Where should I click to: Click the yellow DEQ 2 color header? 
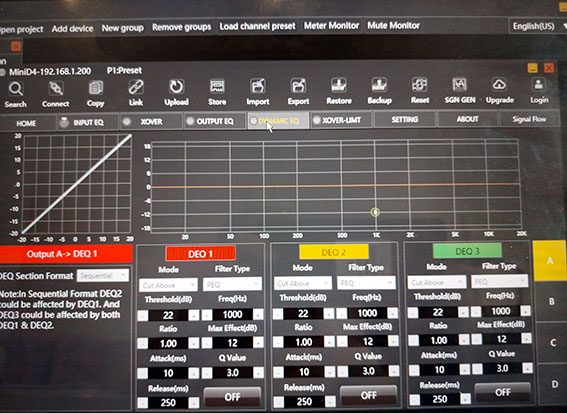click(333, 252)
